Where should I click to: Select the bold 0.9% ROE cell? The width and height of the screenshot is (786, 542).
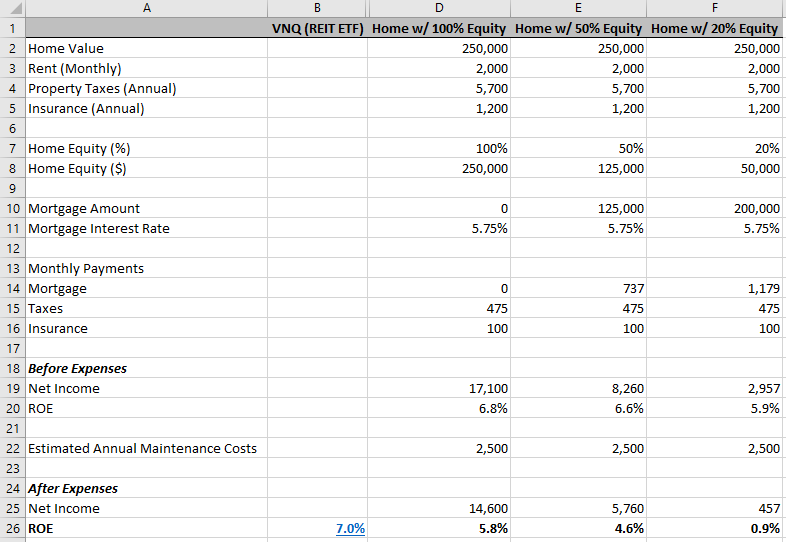pos(714,528)
